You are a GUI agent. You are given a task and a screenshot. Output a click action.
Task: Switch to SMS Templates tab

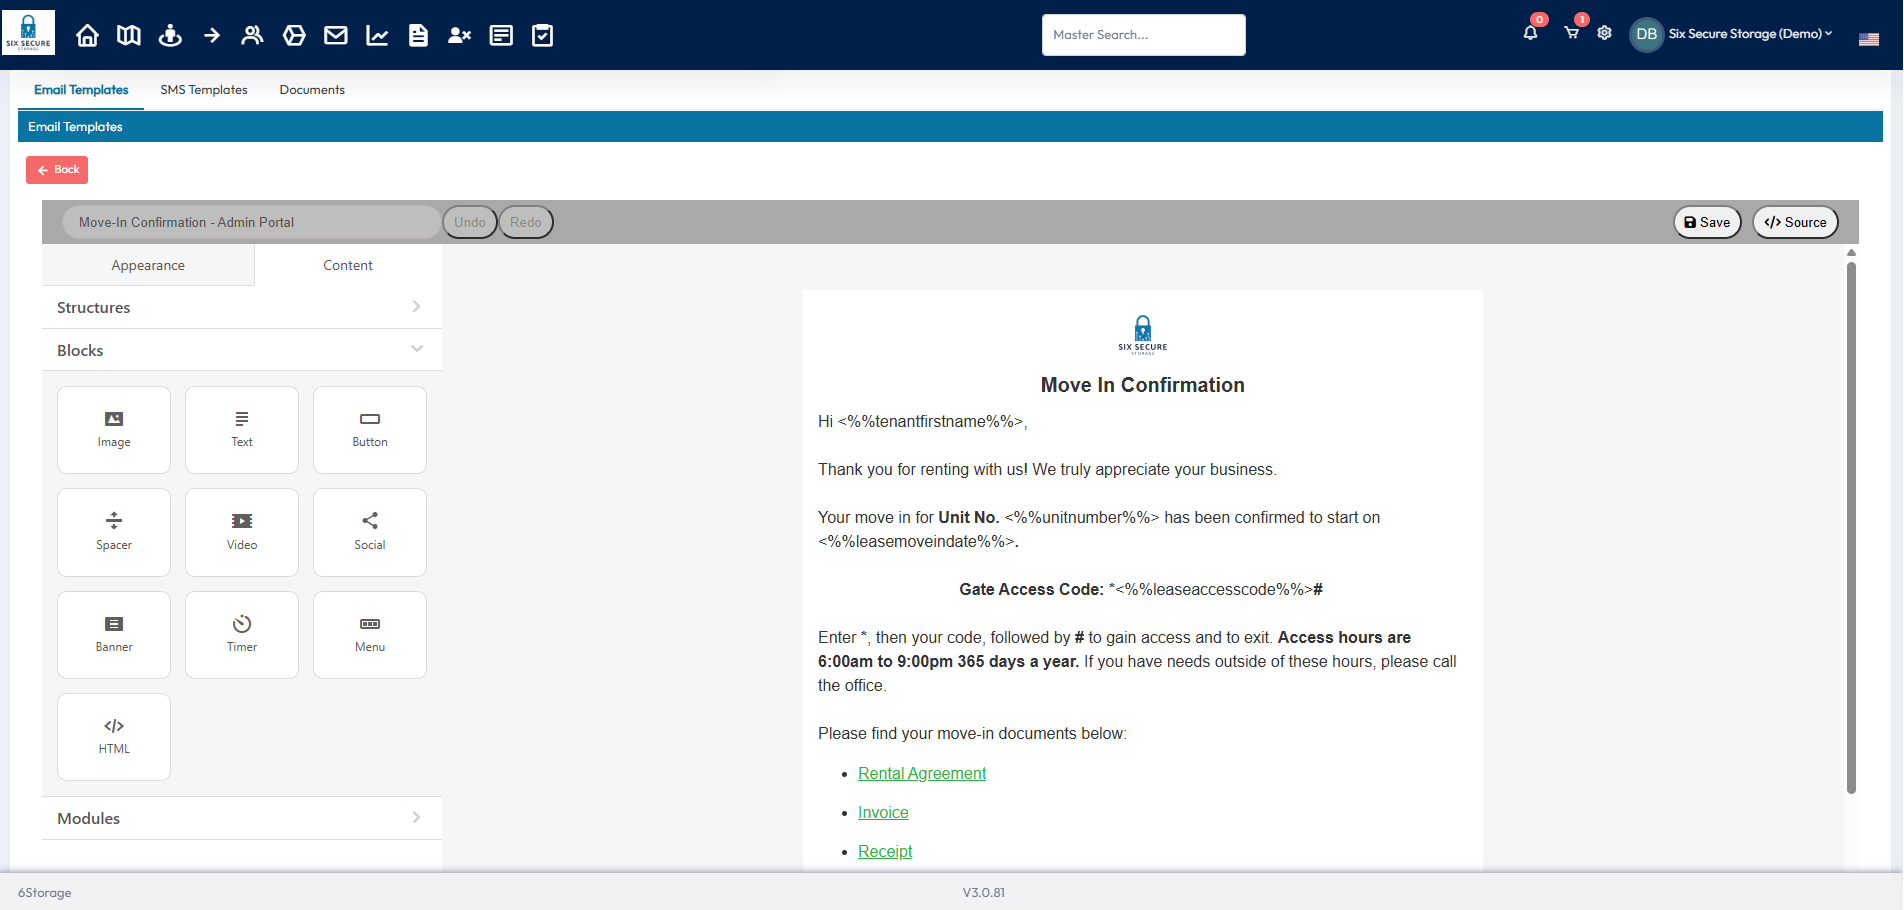click(204, 90)
